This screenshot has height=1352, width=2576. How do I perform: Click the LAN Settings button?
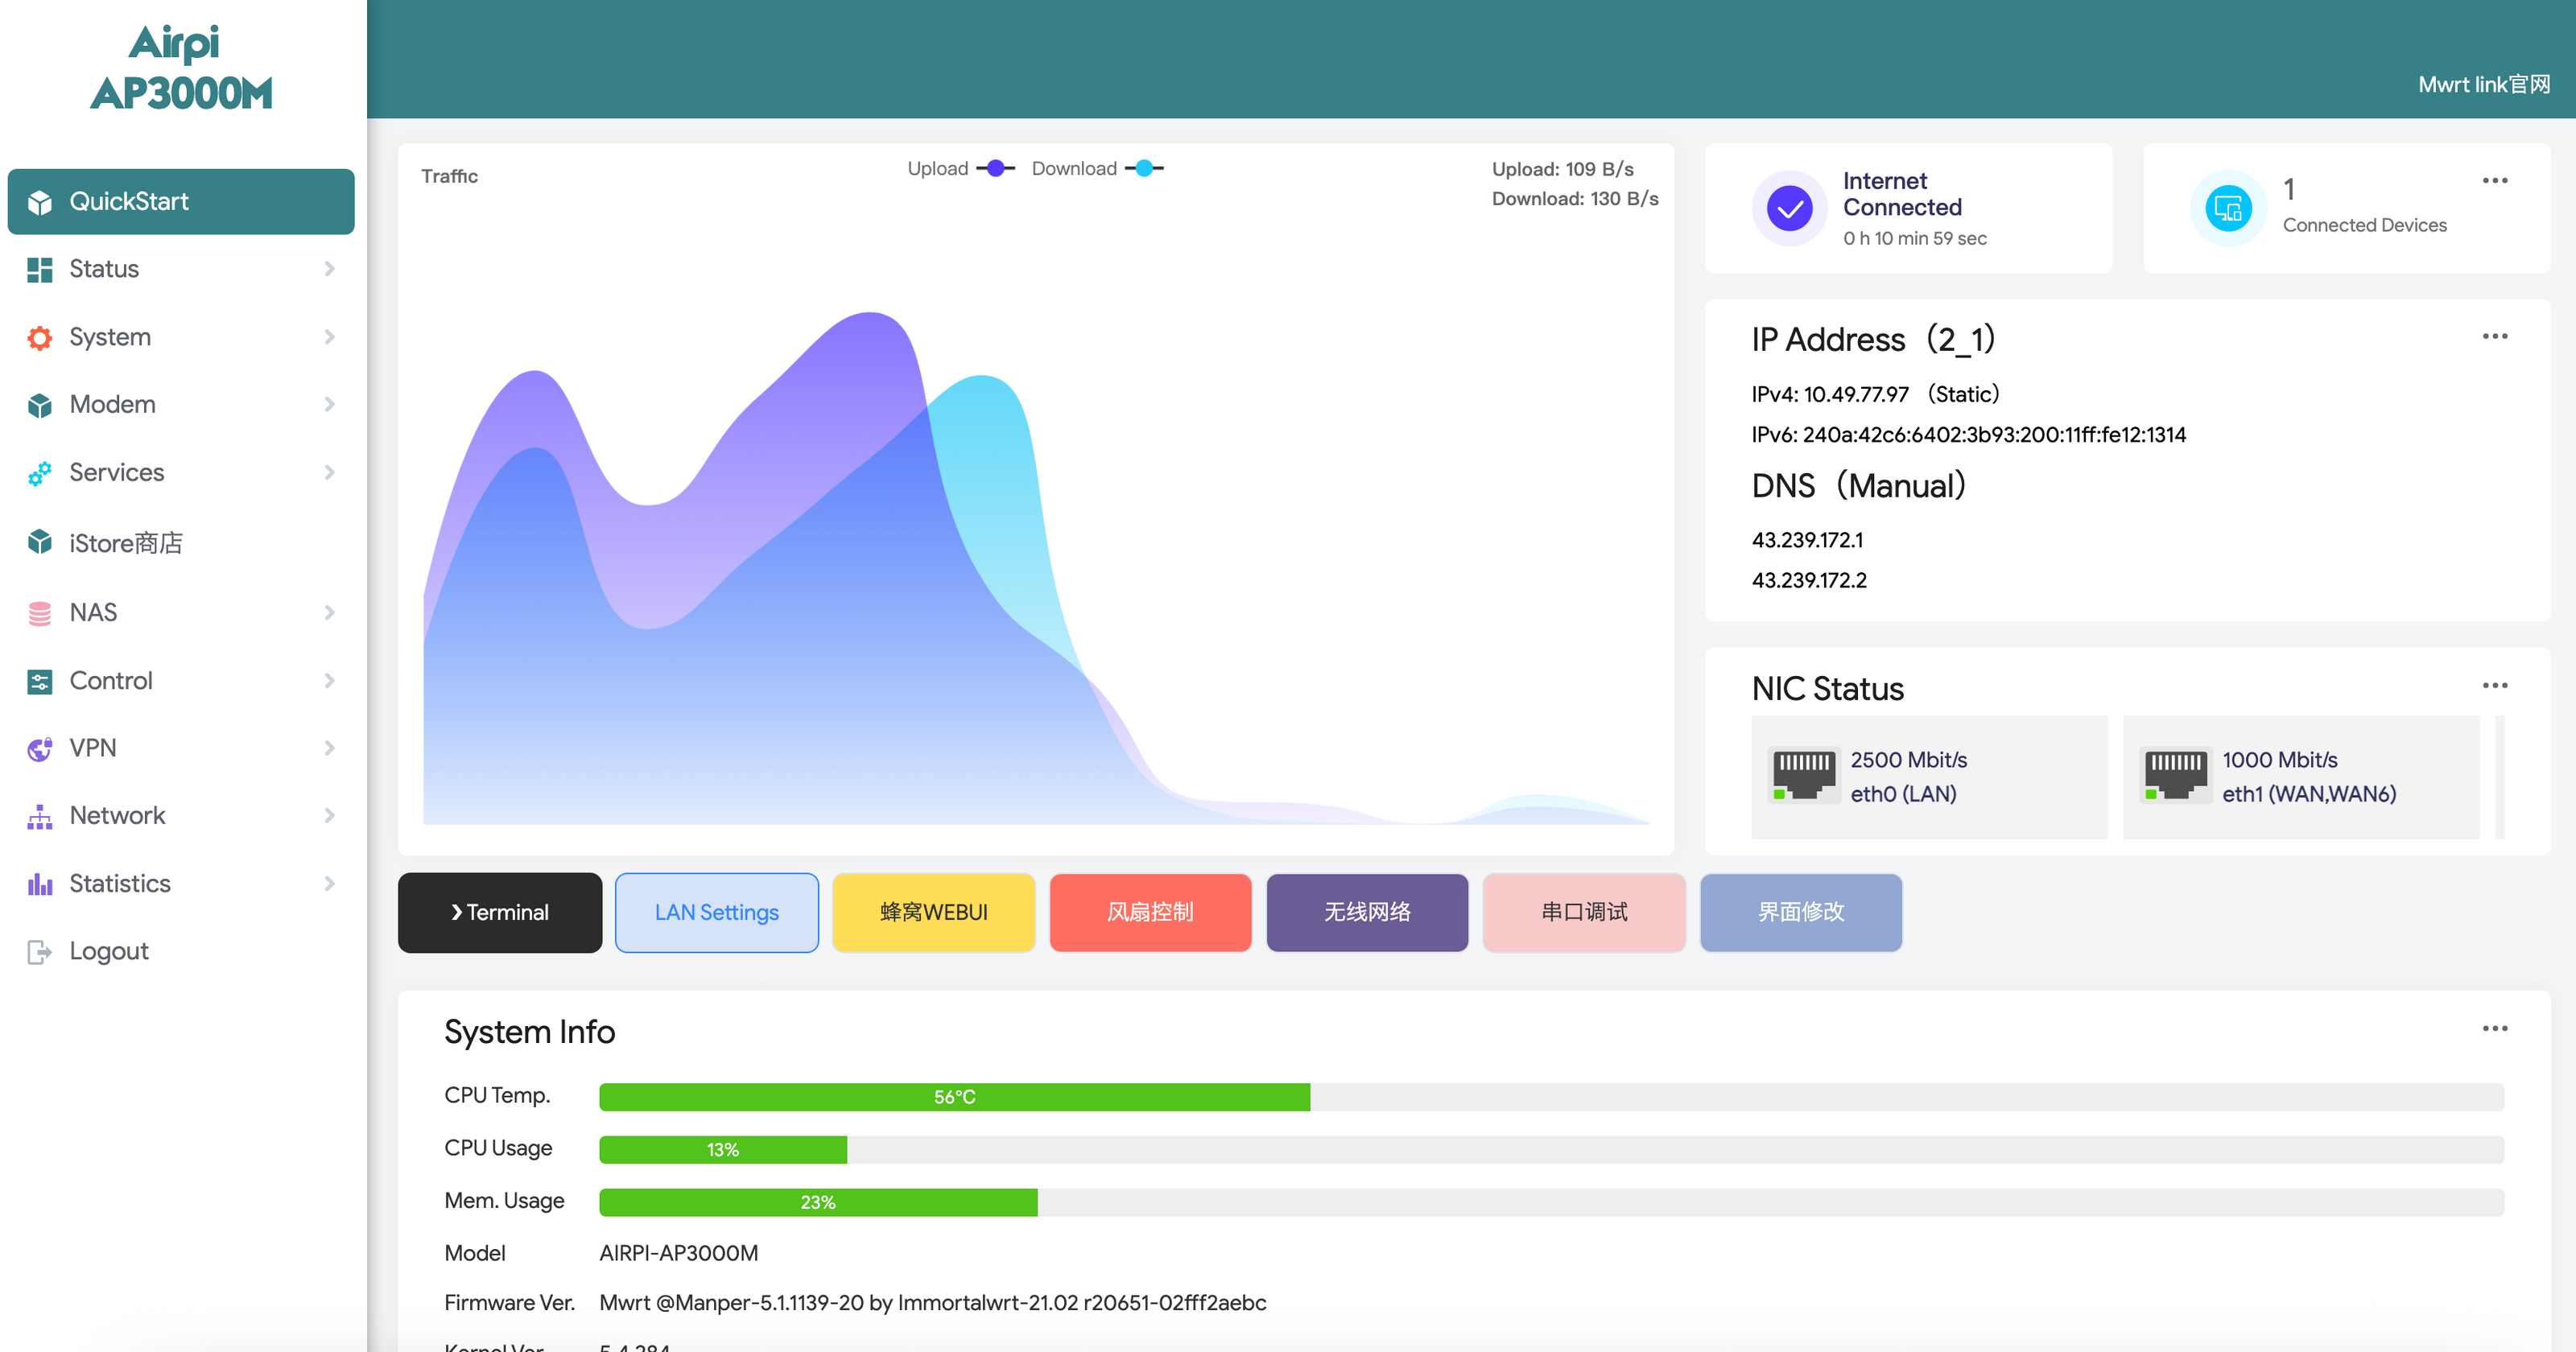(x=716, y=912)
